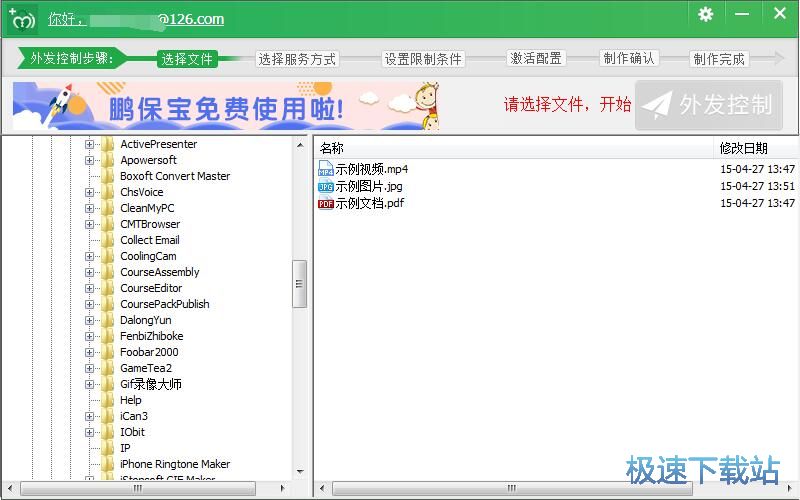Image resolution: width=800 pixels, height=500 pixels.
Task: Click the file list scroll left arrow
Action: (321, 488)
